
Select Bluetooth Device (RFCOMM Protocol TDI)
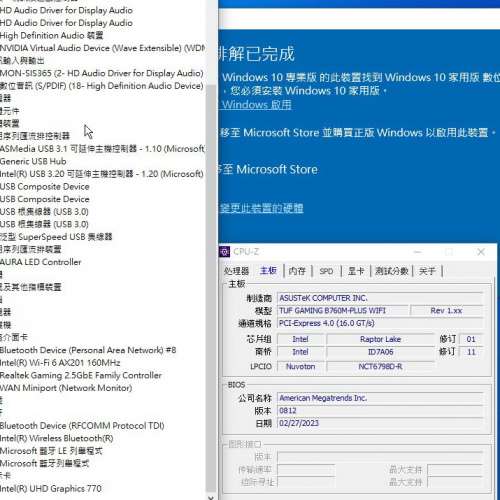(x=82, y=426)
